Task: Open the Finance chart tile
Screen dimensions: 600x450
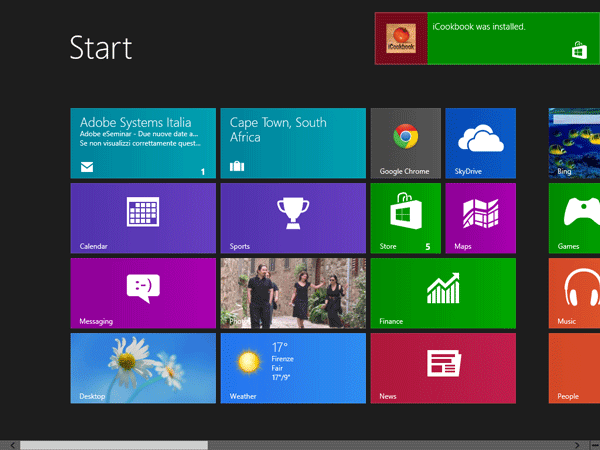Action: point(442,292)
